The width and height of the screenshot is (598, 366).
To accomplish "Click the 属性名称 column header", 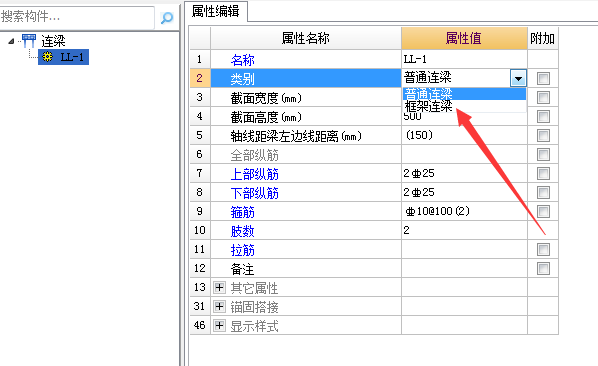I will click(305, 38).
